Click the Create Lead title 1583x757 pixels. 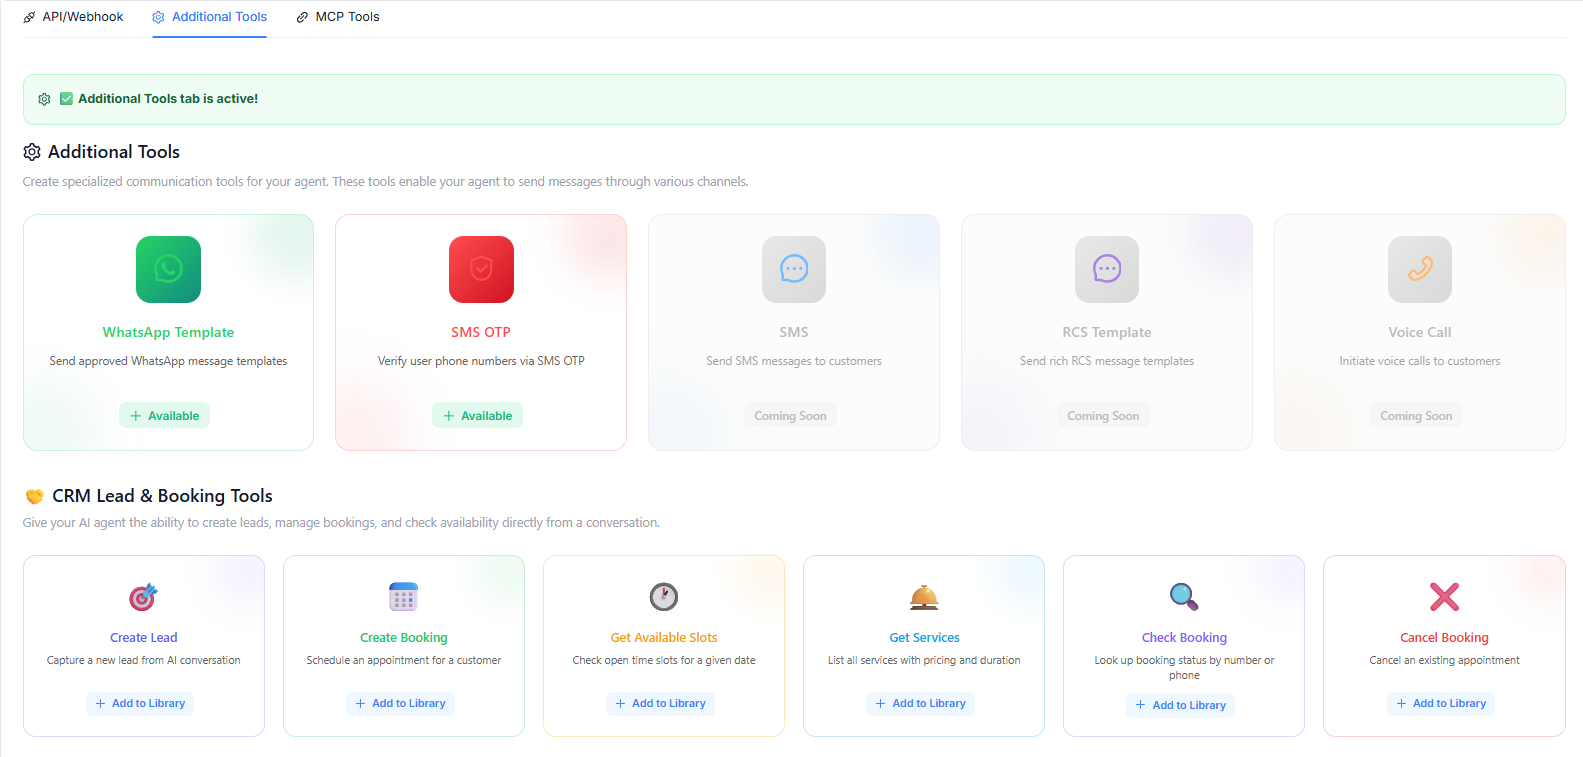(144, 638)
